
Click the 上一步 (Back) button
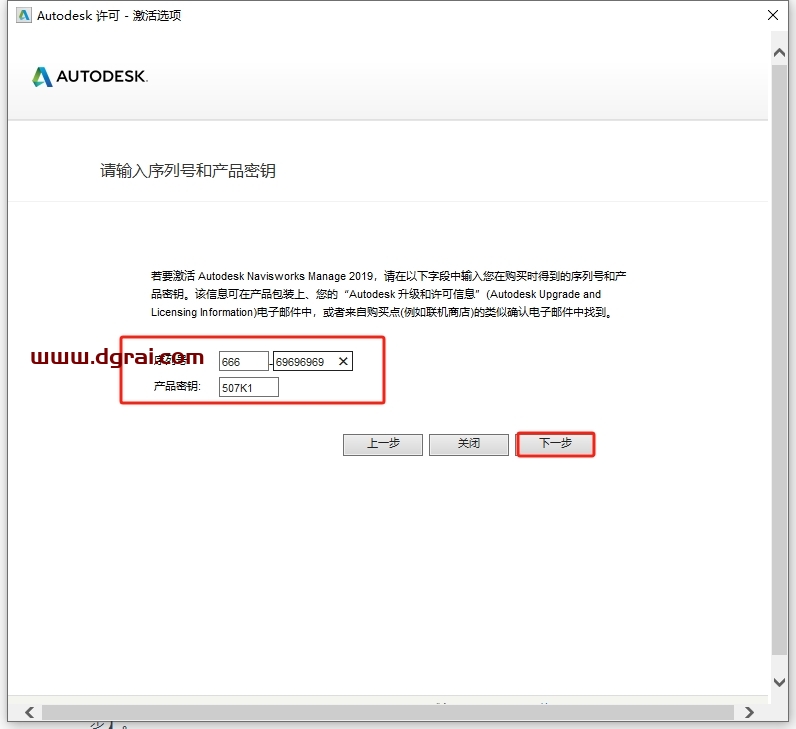(x=383, y=444)
